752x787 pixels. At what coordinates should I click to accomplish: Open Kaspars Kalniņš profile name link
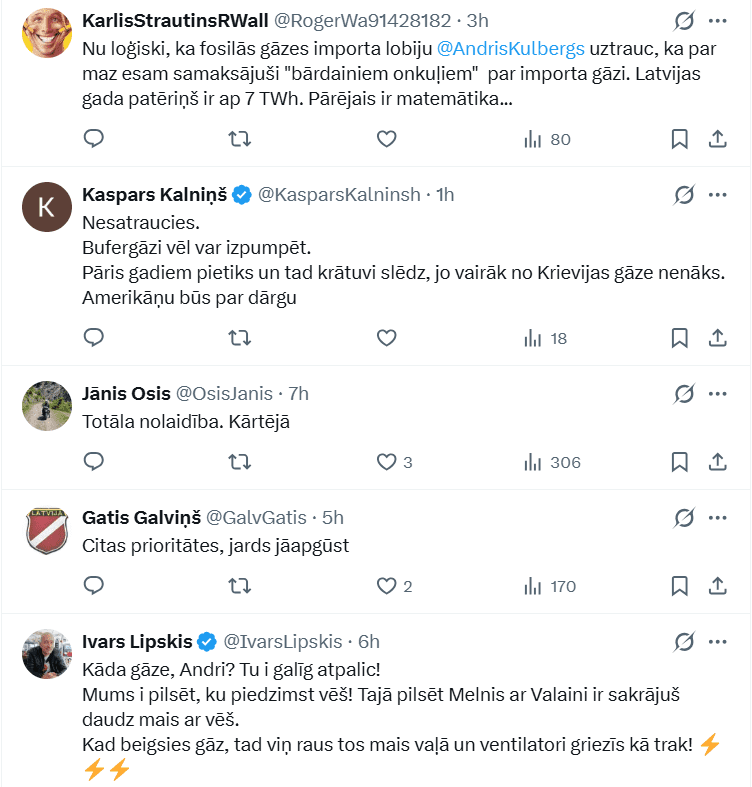click(153, 195)
